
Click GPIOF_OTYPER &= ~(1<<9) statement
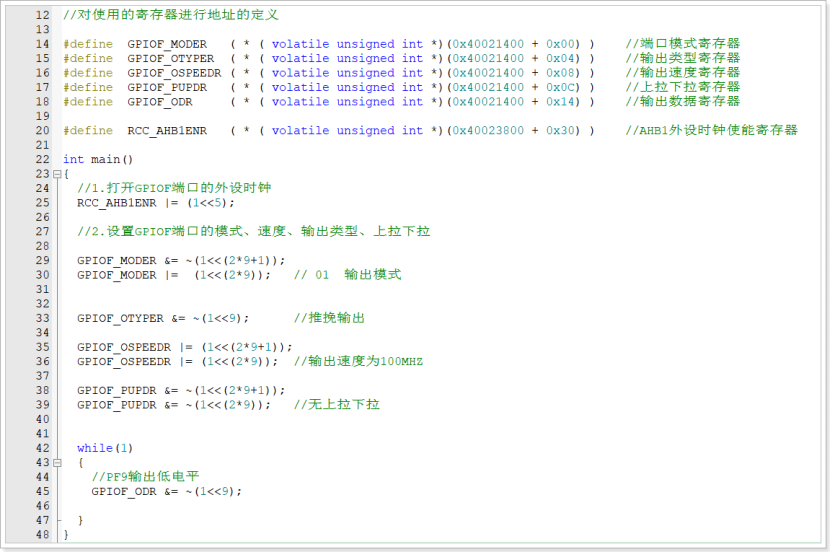click(163, 318)
